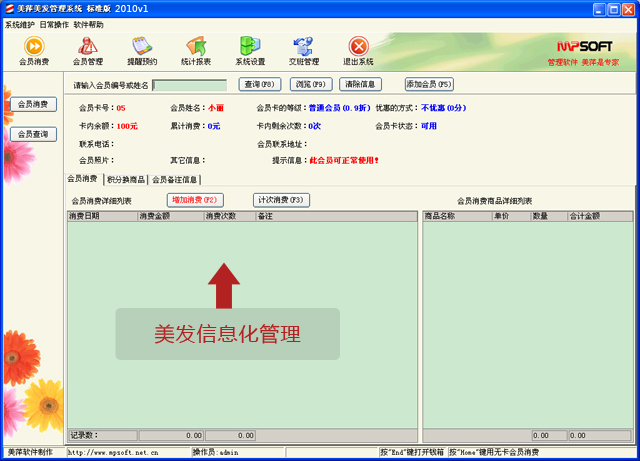640x461 pixels.
Task: Click the 提醒预约 reminder icon
Action: pyautogui.click(x=142, y=50)
